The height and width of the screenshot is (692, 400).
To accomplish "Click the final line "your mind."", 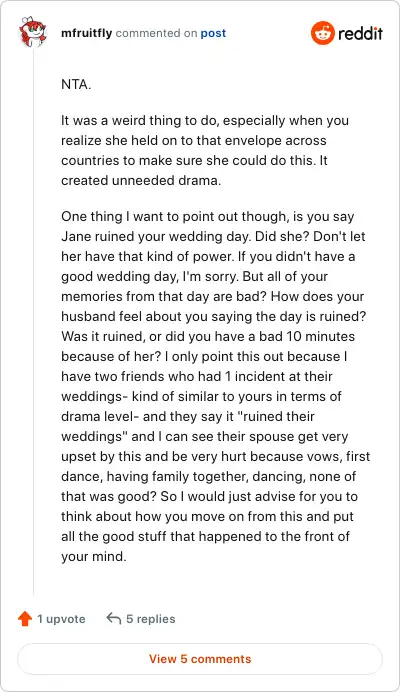I will (x=94, y=556).
